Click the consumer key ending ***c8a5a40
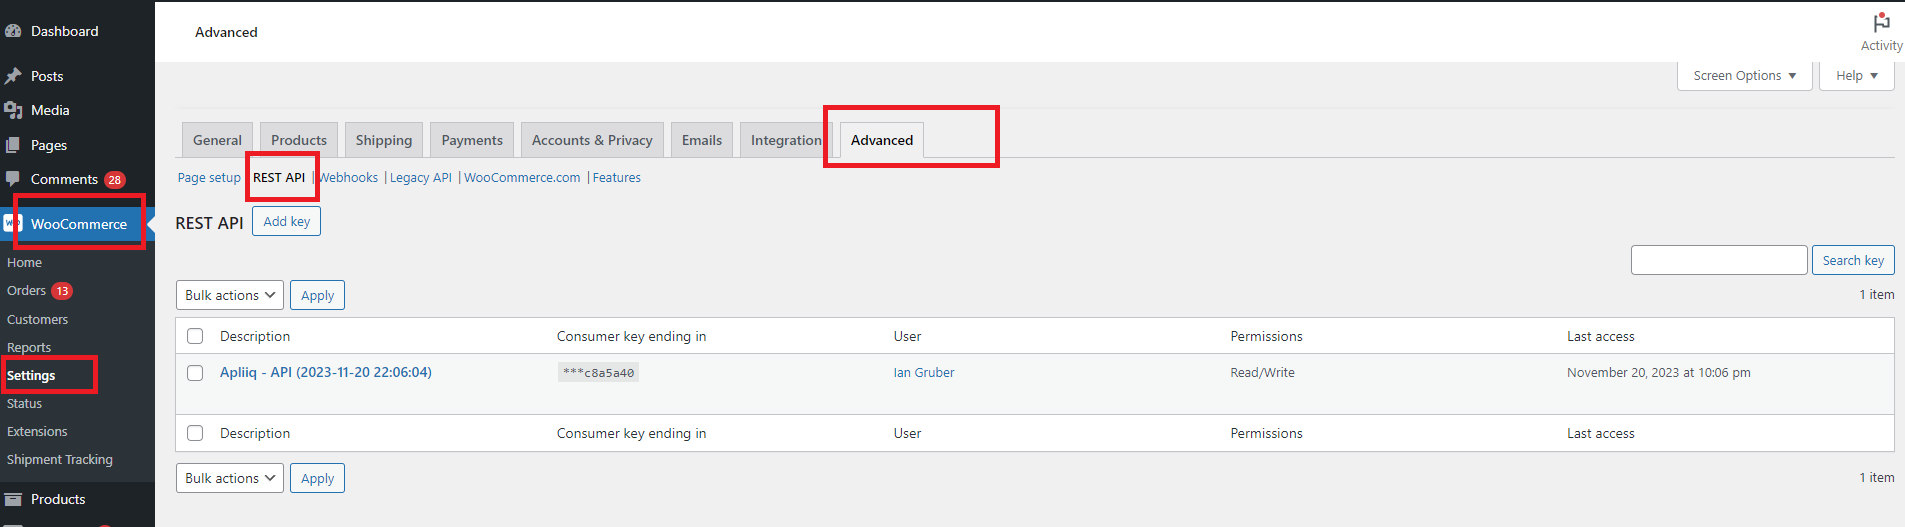This screenshot has width=1905, height=527. (x=598, y=373)
